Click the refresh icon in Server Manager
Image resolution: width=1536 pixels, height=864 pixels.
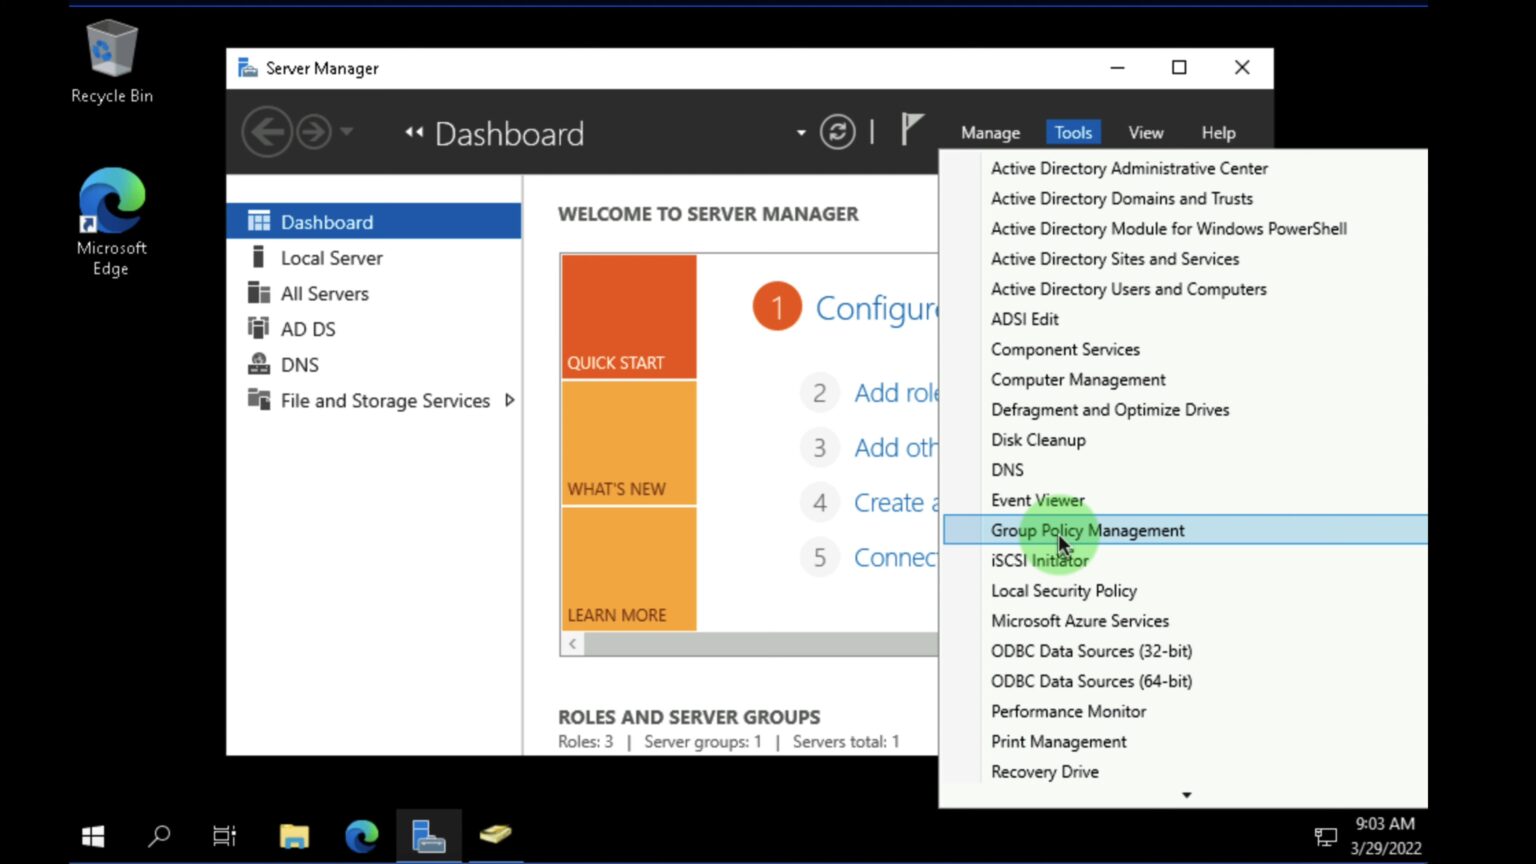[838, 131]
